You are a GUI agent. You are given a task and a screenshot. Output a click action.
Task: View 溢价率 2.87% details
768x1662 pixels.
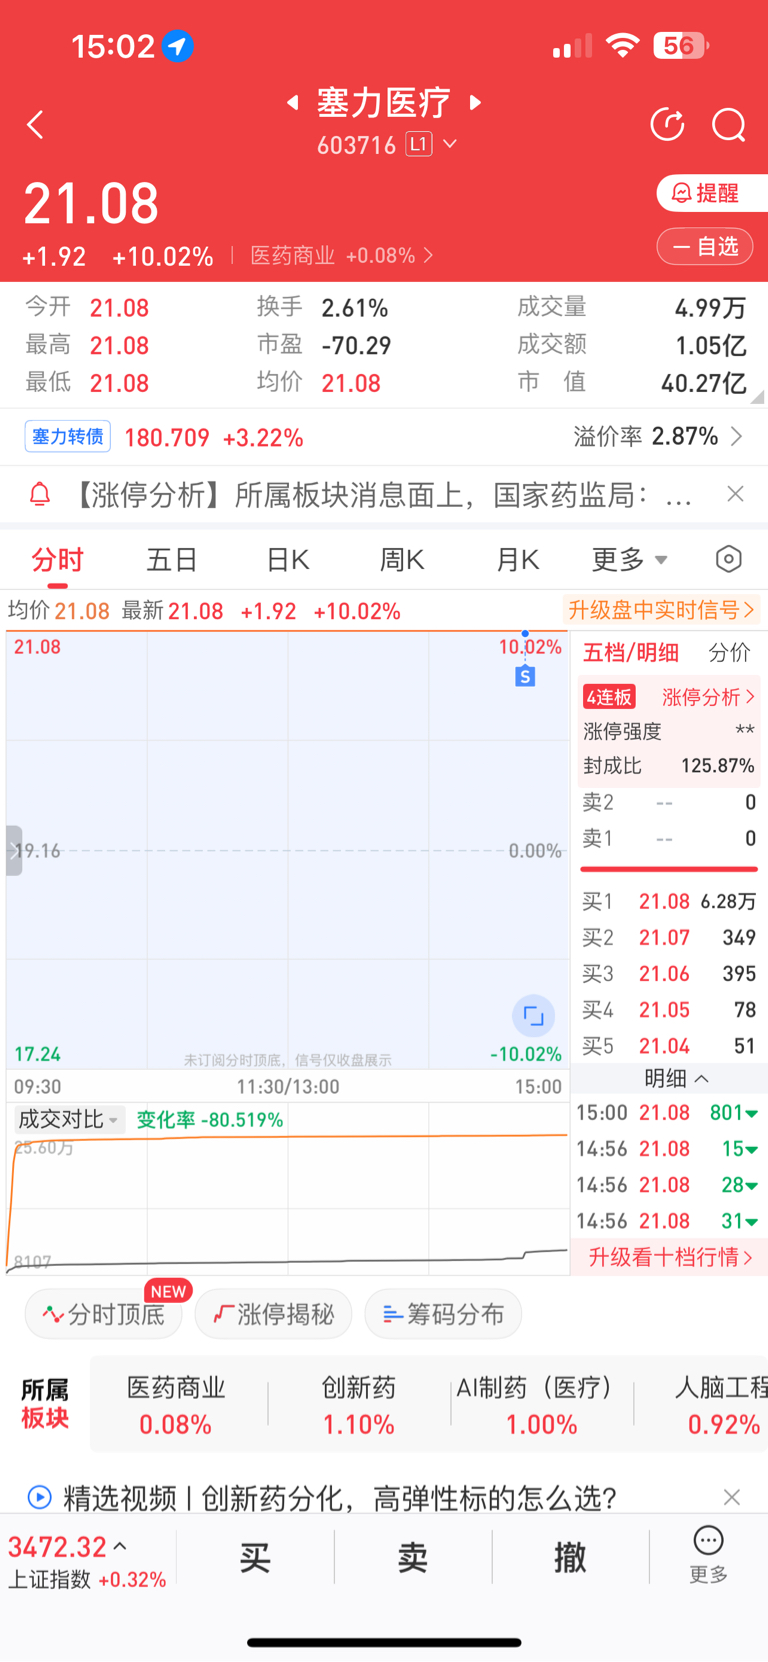tap(658, 437)
